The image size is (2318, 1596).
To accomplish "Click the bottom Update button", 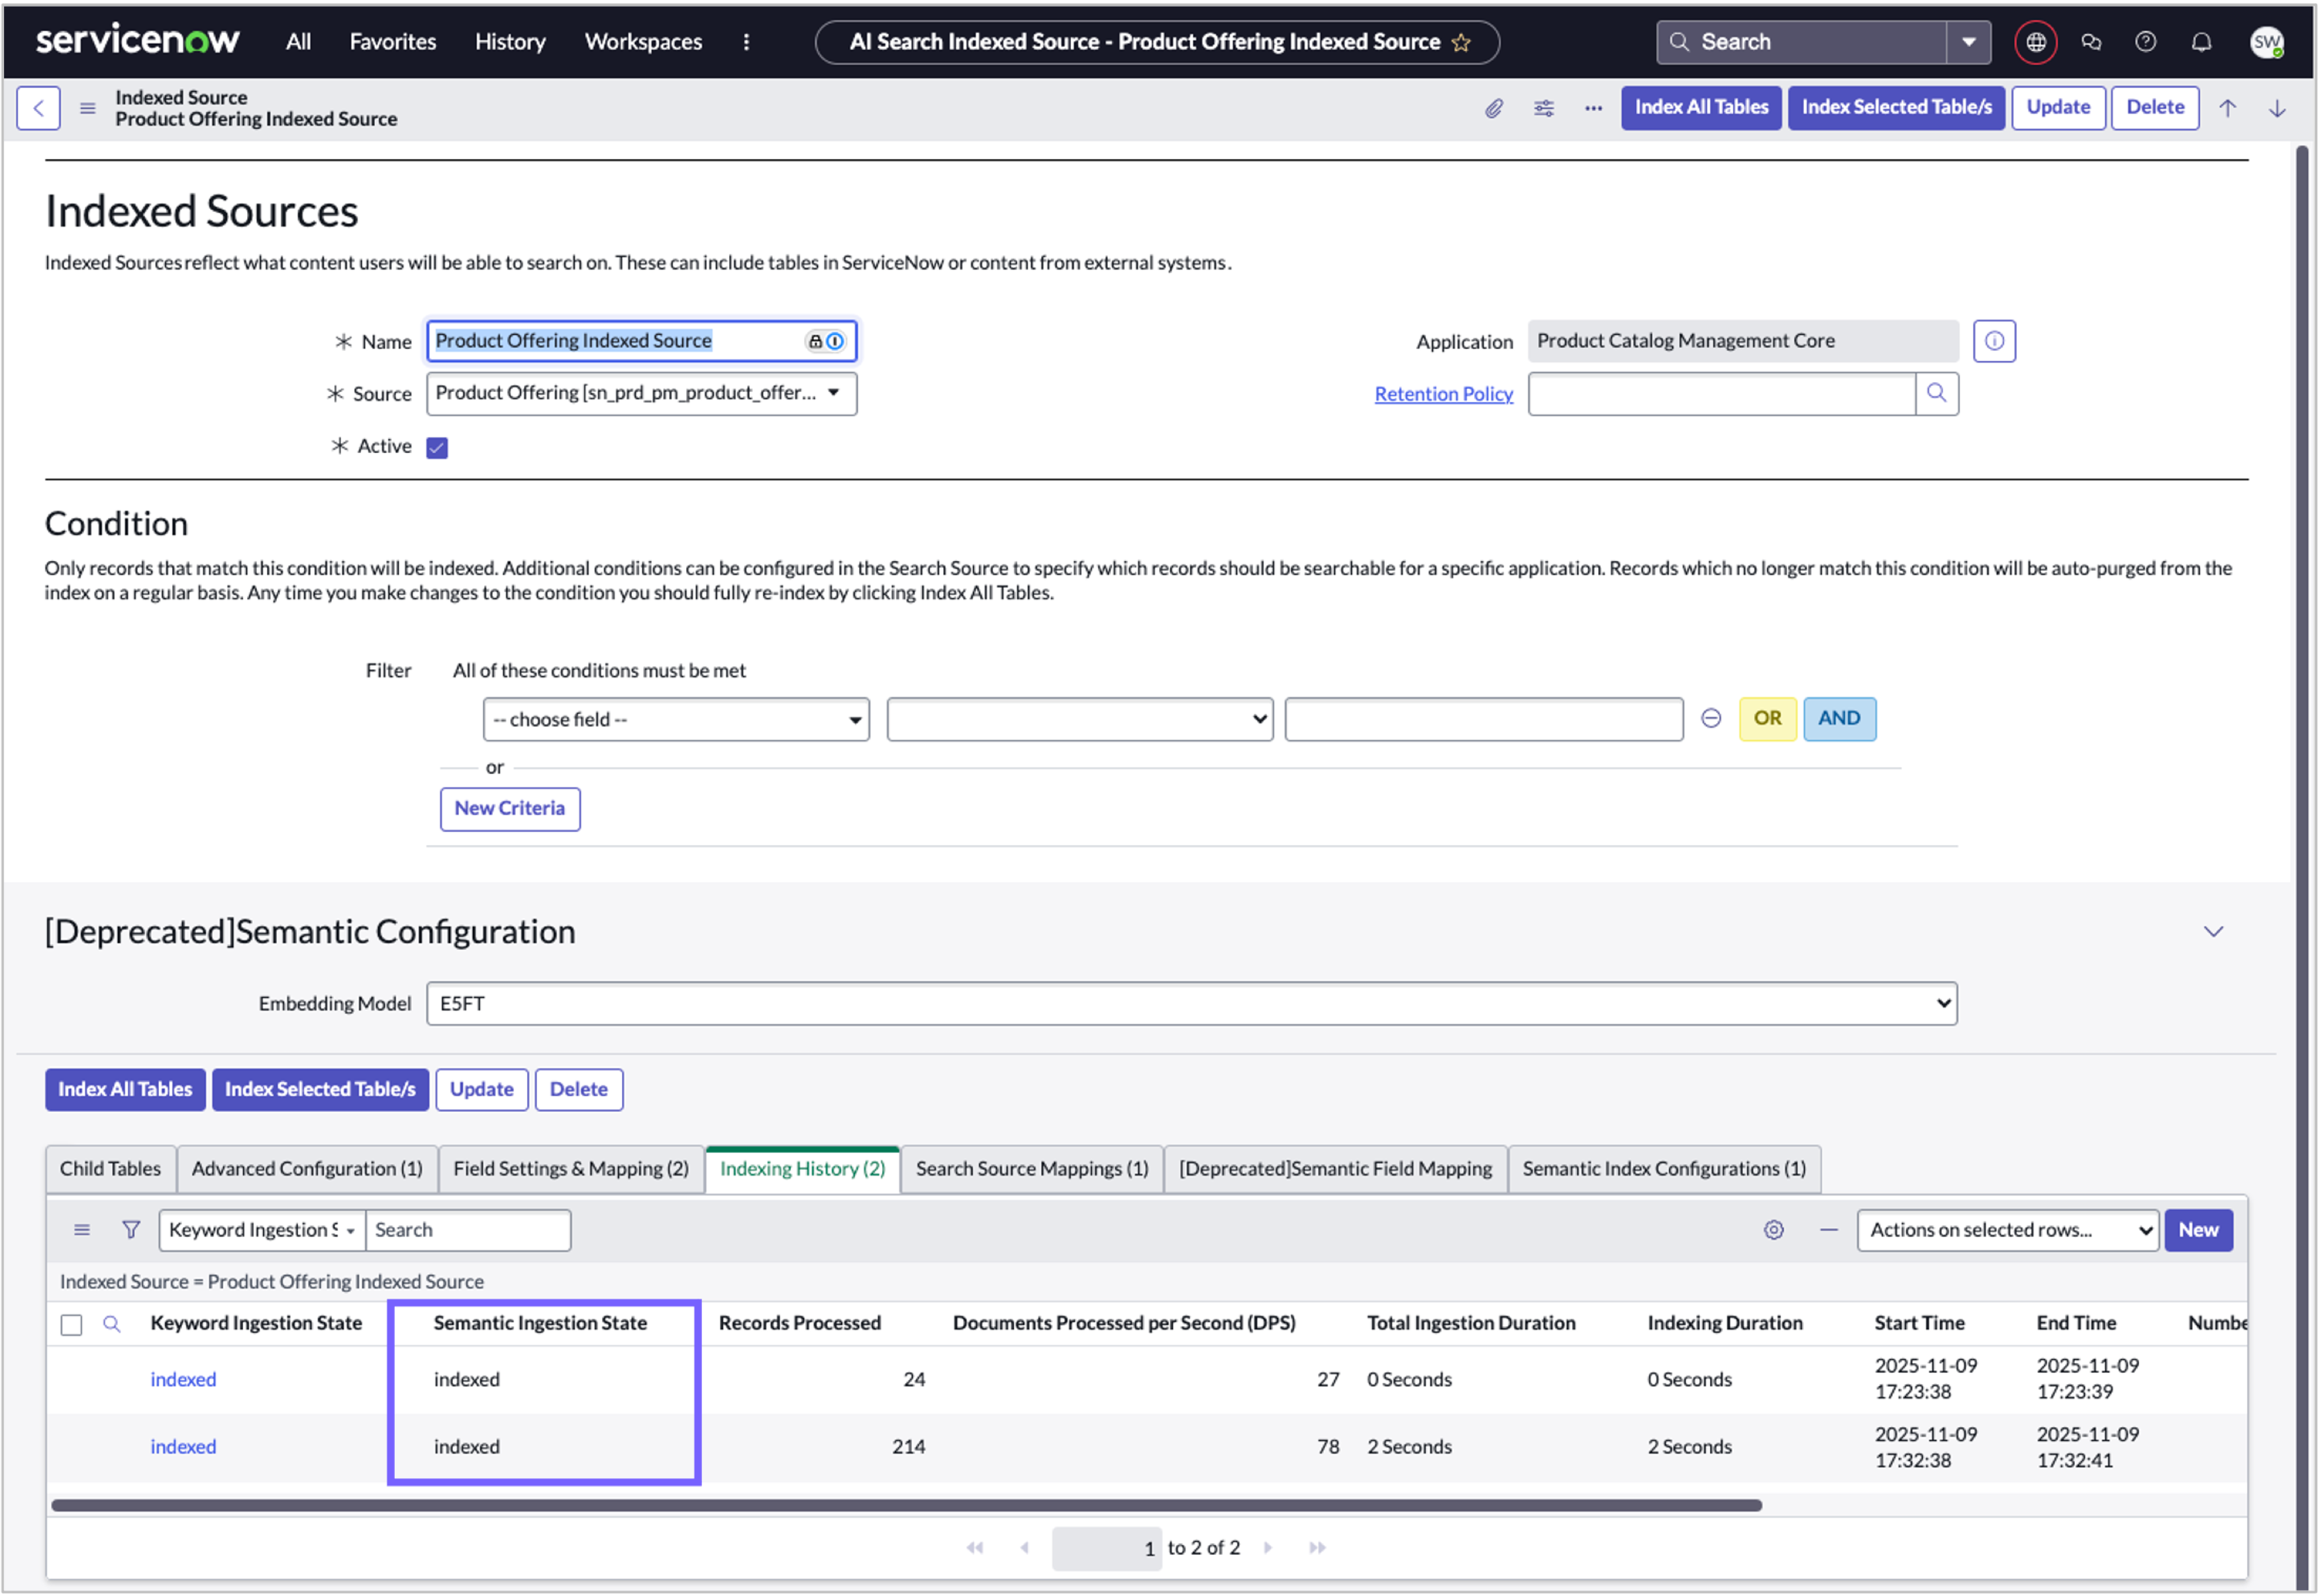I will [481, 1090].
